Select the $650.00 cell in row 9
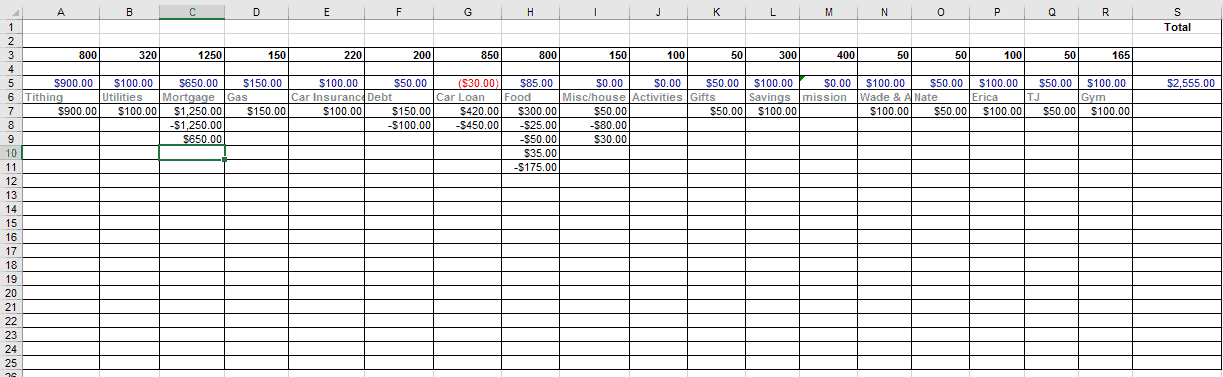Screen dimensions: 1223x377 coord(192,139)
